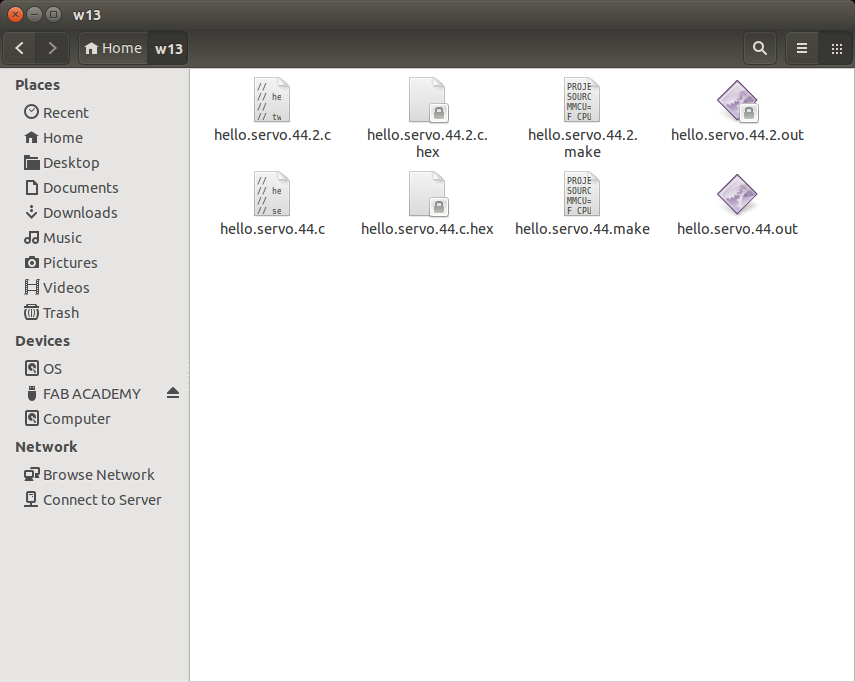This screenshot has width=855, height=682.
Task: Select hello.servo.44.2.c.hex file icon
Action: [429, 100]
